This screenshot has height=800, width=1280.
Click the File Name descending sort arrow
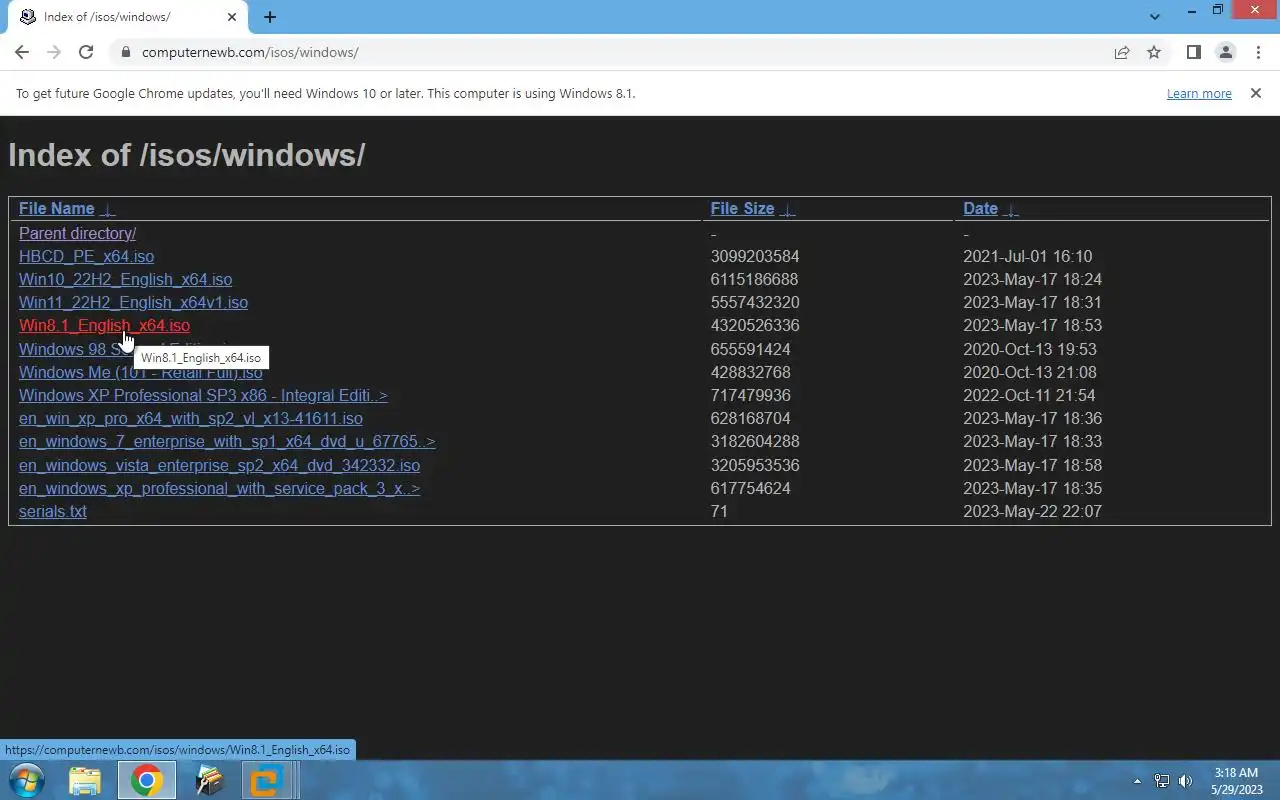pos(108,209)
